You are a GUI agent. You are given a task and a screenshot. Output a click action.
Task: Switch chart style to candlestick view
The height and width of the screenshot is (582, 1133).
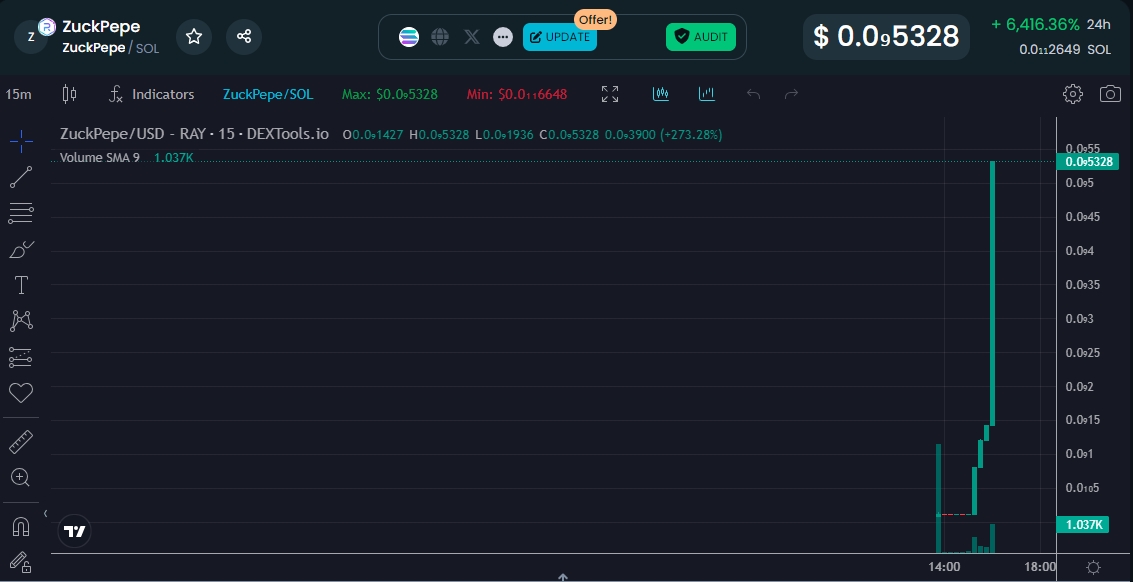pos(660,93)
